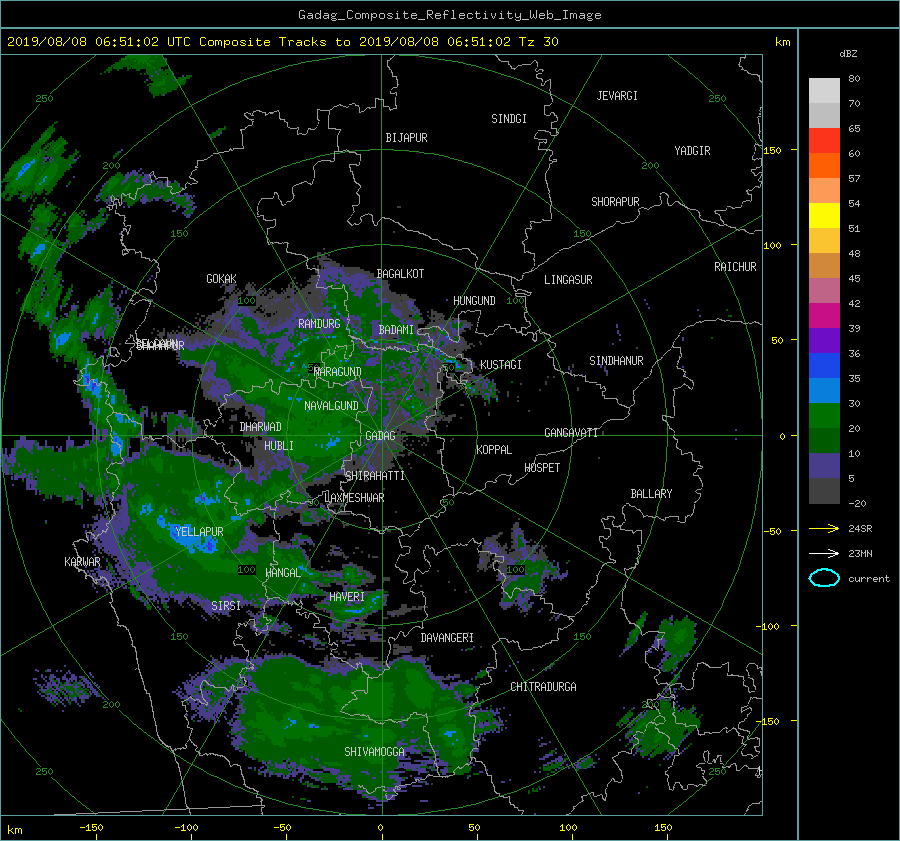Click the SHIRAHATTI city label
Image resolution: width=900 pixels, height=841 pixels.
point(375,476)
